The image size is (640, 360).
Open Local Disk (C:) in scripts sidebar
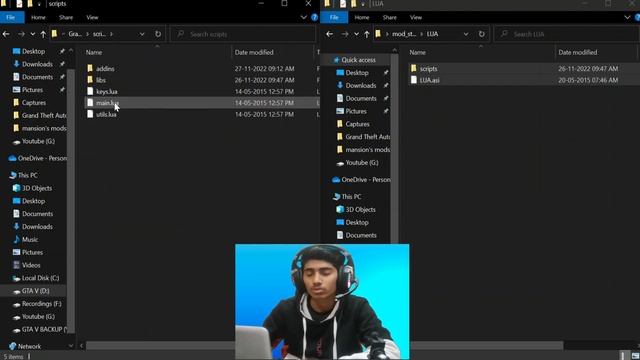(x=40, y=278)
